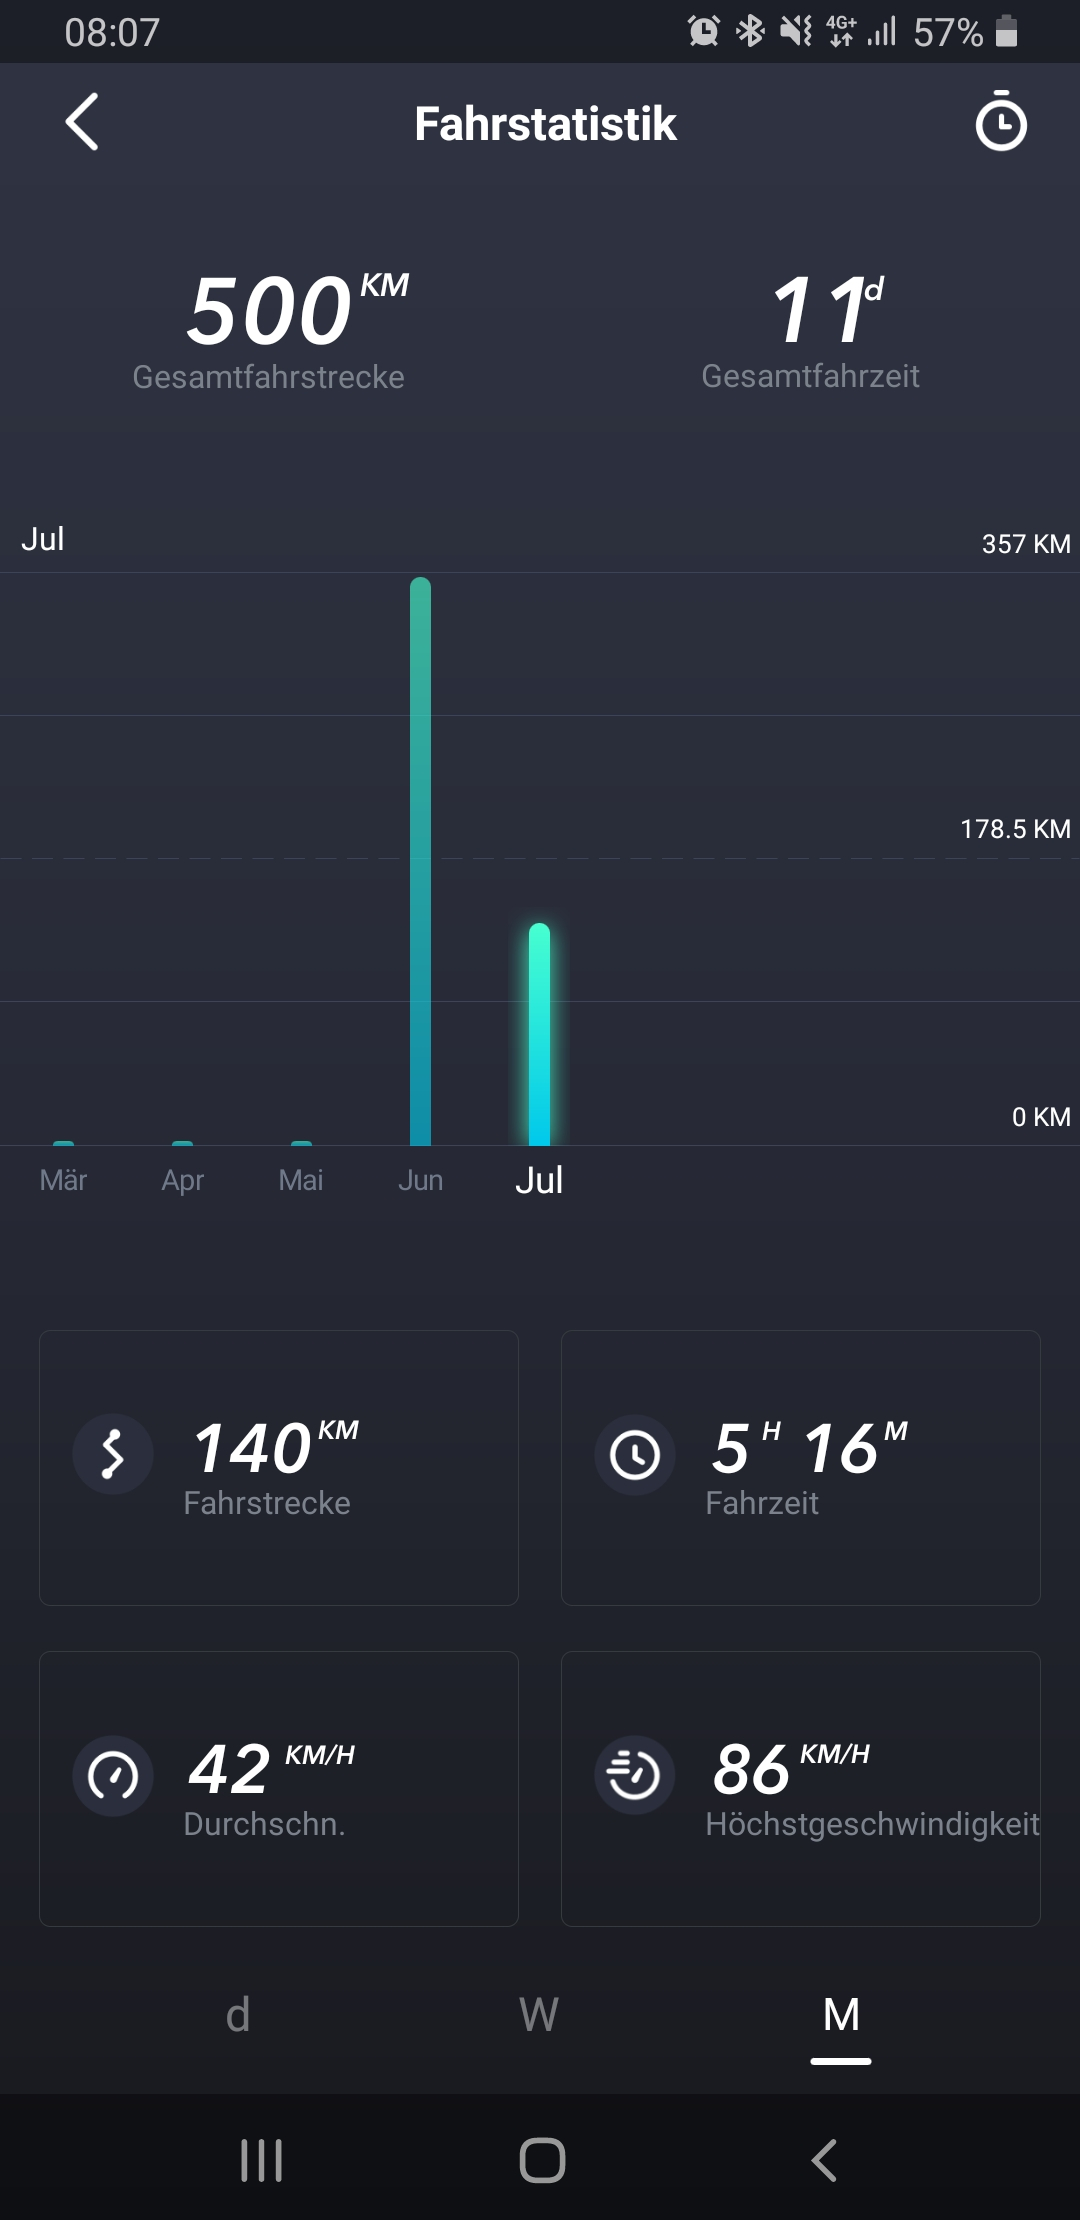The height and width of the screenshot is (2220, 1080).
Task: Tap the Höchstgeschwindigkeit top speed icon
Action: (635, 1776)
